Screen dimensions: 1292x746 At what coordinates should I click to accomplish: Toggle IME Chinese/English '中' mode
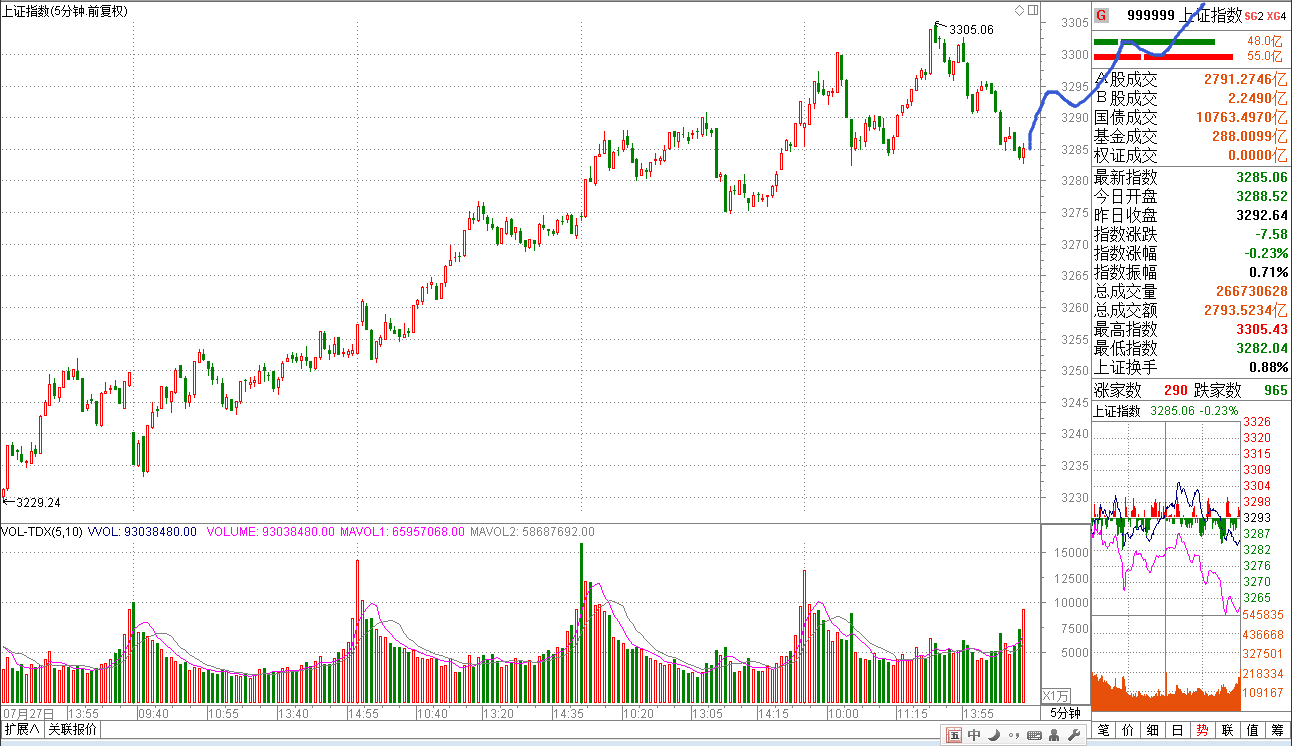(x=974, y=735)
